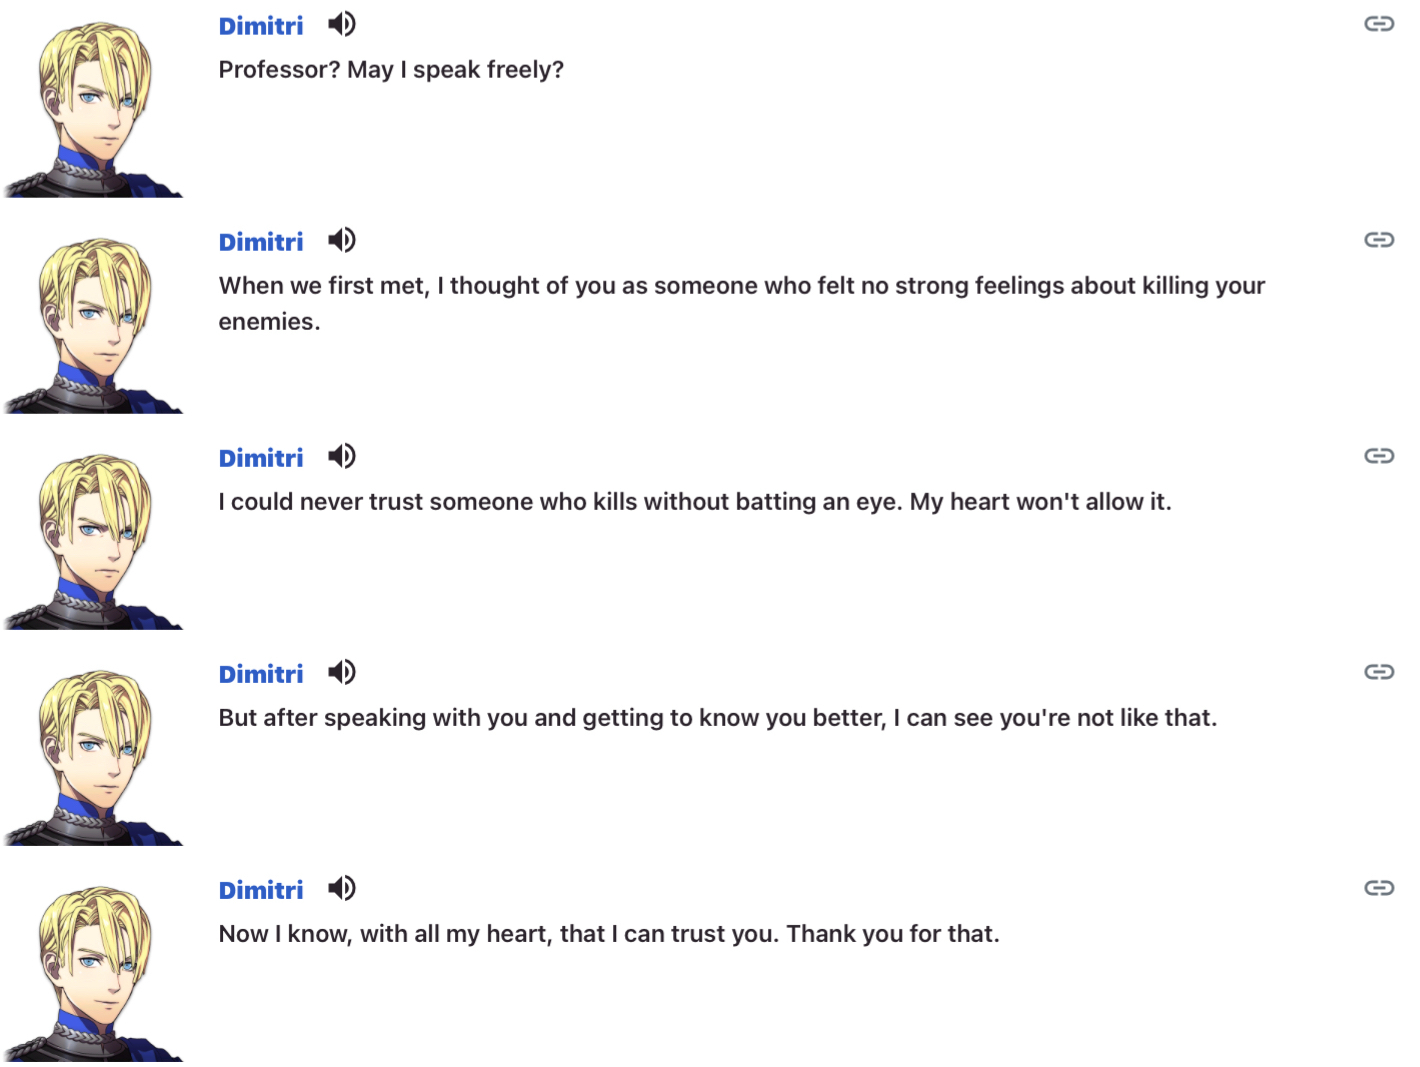Click Dimitri portrait beside "Now I know" line
The height and width of the screenshot is (1067, 1420).
(94, 972)
